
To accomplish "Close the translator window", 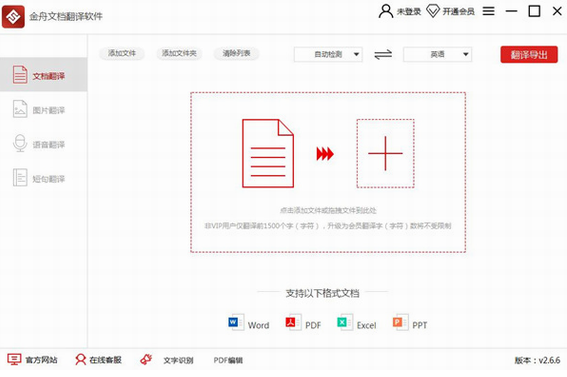I will pyautogui.click(x=557, y=11).
